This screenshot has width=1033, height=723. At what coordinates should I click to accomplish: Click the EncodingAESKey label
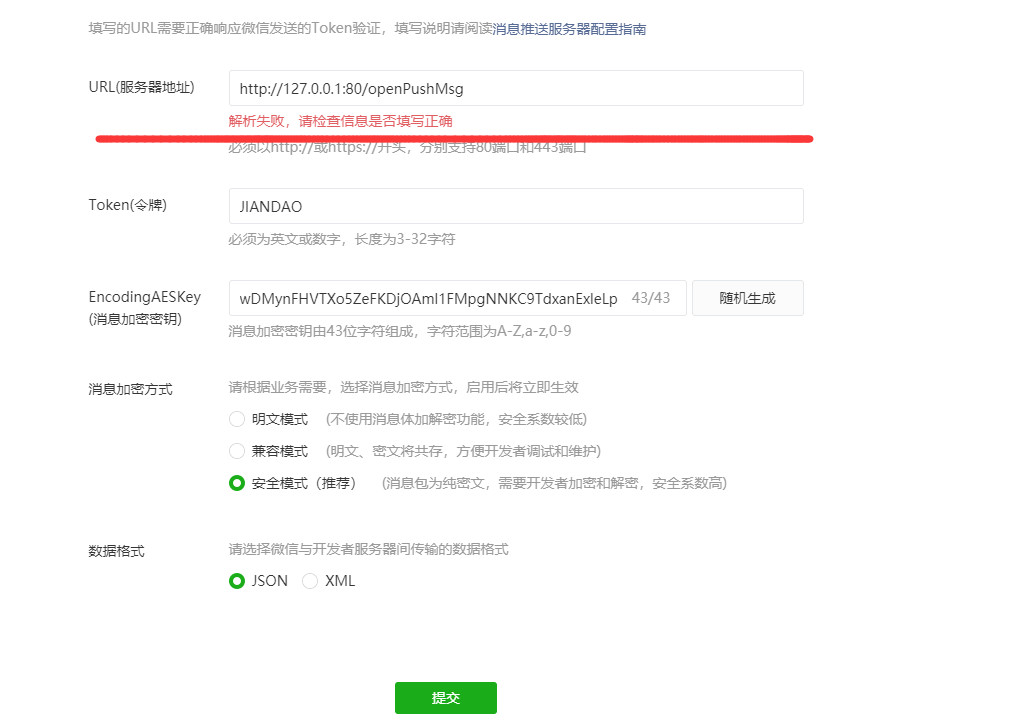point(145,308)
